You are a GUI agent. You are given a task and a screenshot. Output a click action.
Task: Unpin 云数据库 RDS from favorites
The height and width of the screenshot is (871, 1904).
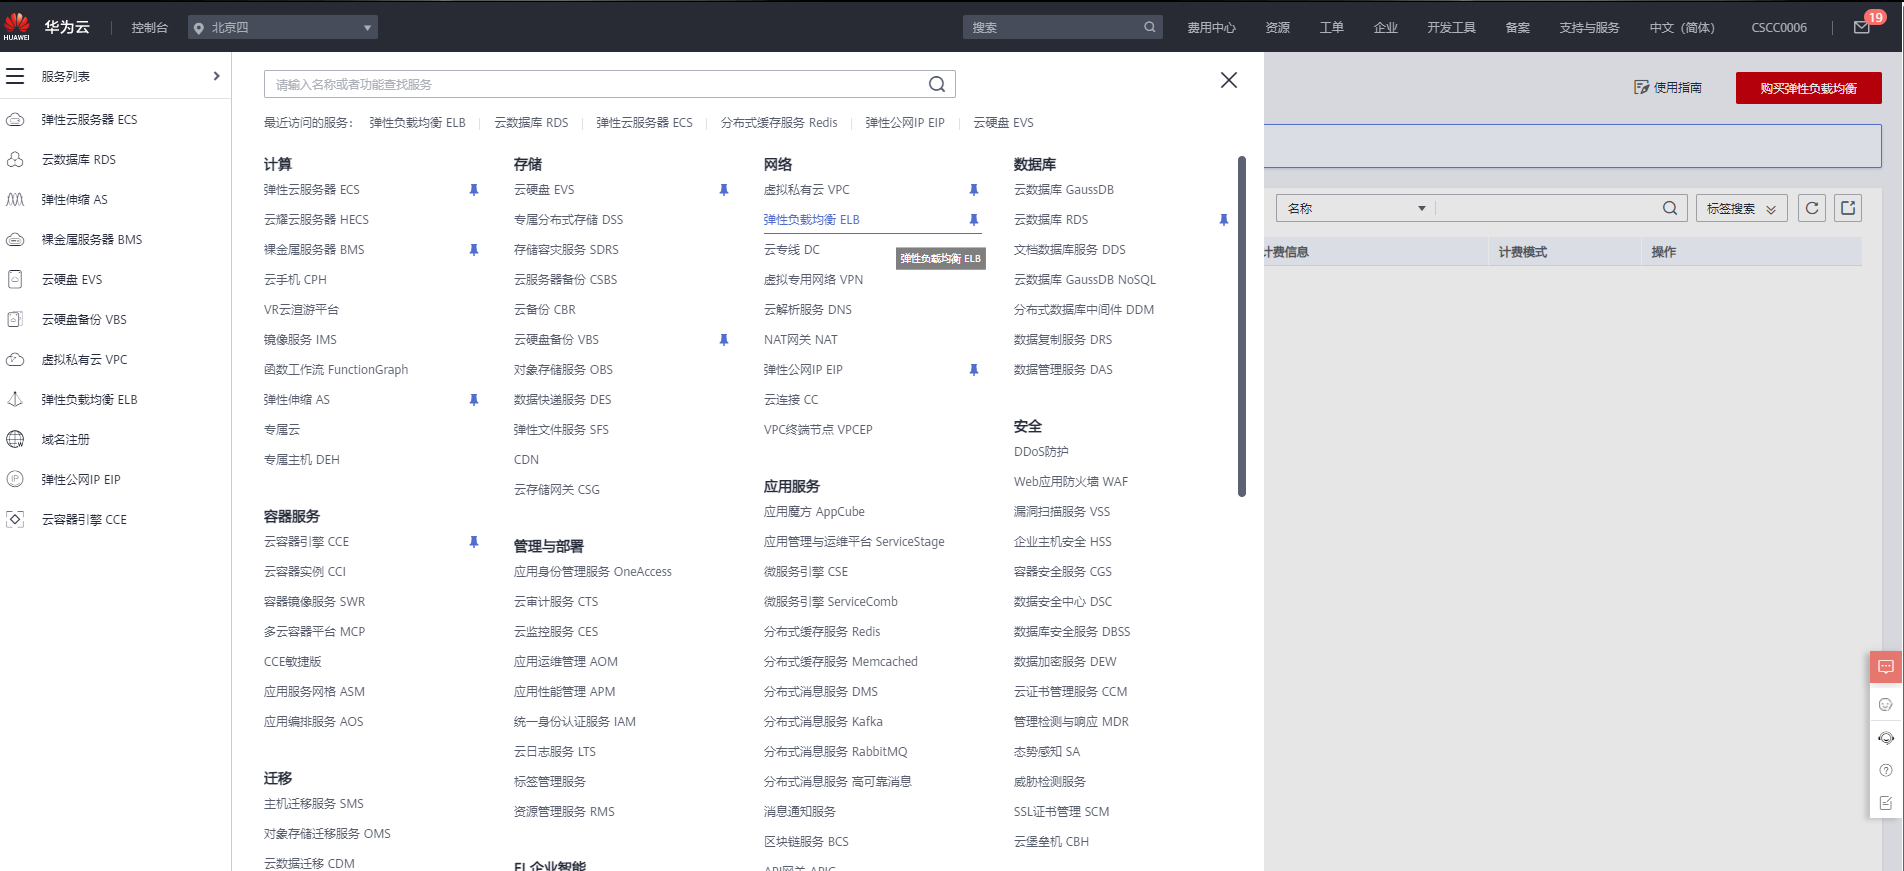pos(1224,220)
